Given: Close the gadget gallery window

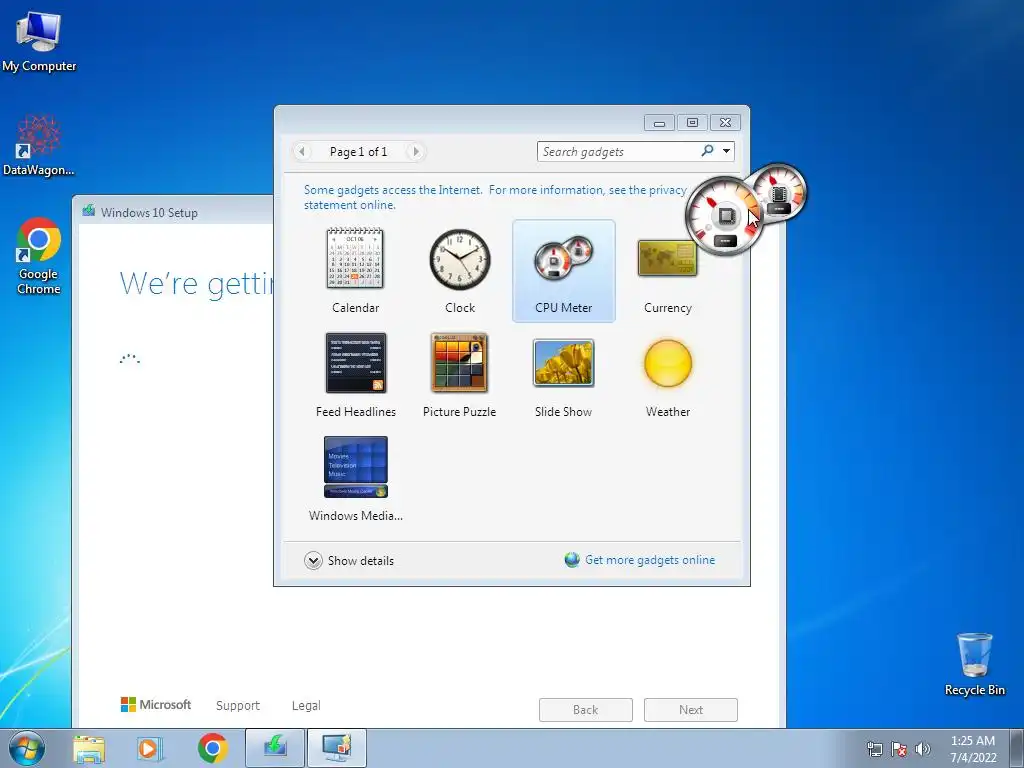Looking at the screenshot, I should point(725,123).
